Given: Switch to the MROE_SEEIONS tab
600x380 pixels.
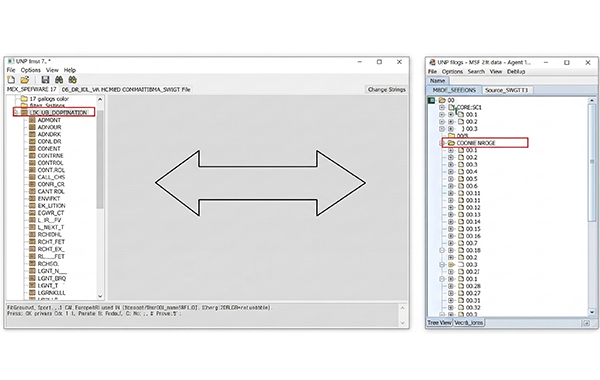Looking at the screenshot, I should [454, 90].
